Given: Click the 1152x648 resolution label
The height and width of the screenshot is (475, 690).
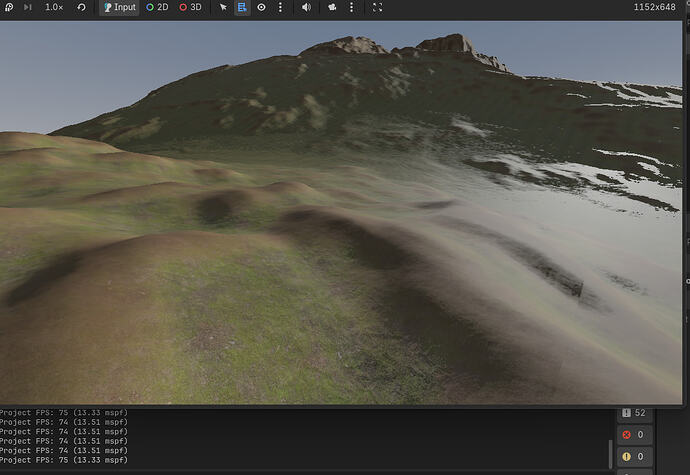Looking at the screenshot, I should tap(654, 7).
